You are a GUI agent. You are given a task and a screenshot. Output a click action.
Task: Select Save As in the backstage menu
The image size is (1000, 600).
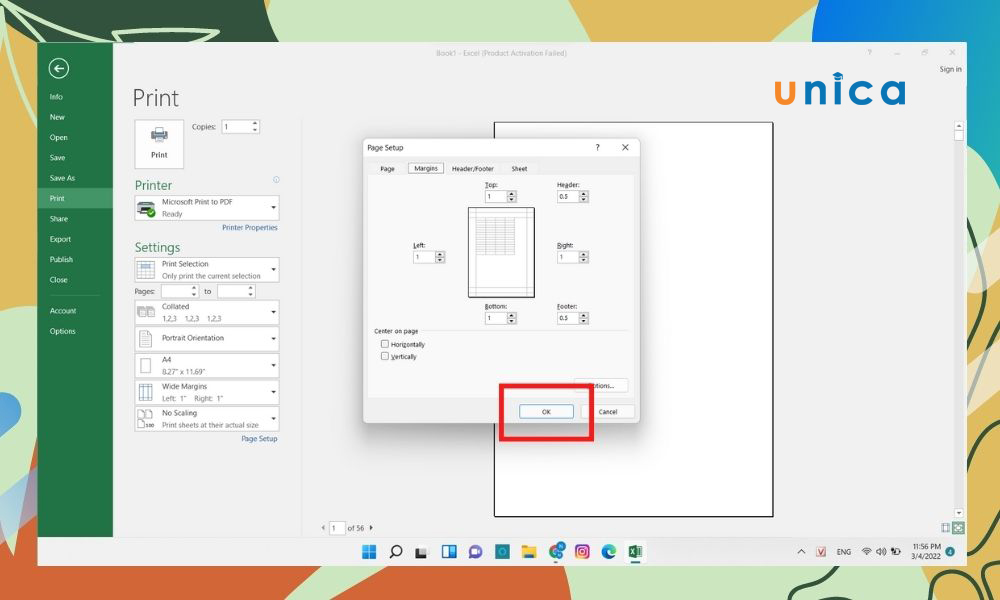point(62,179)
